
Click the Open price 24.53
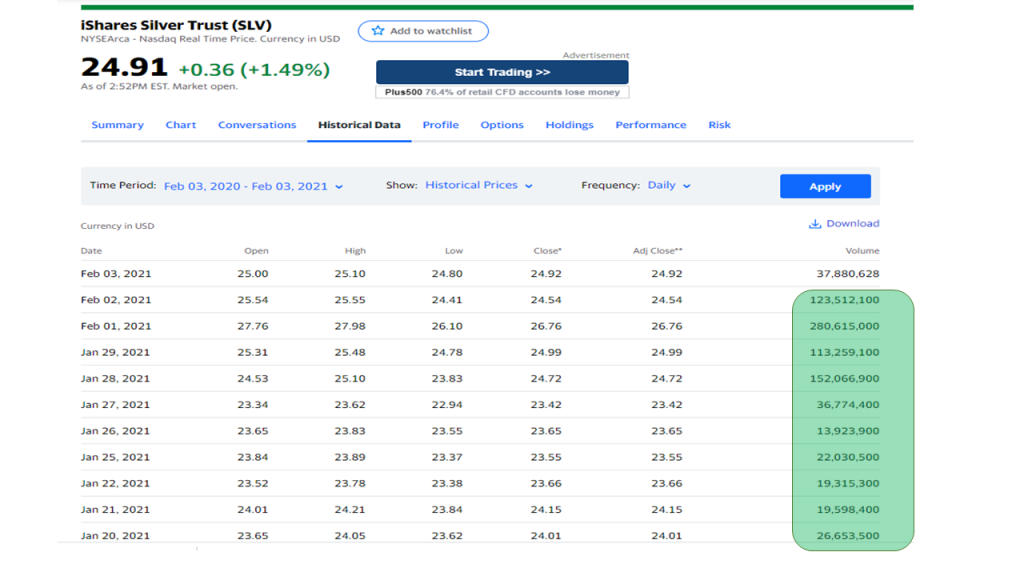253,378
